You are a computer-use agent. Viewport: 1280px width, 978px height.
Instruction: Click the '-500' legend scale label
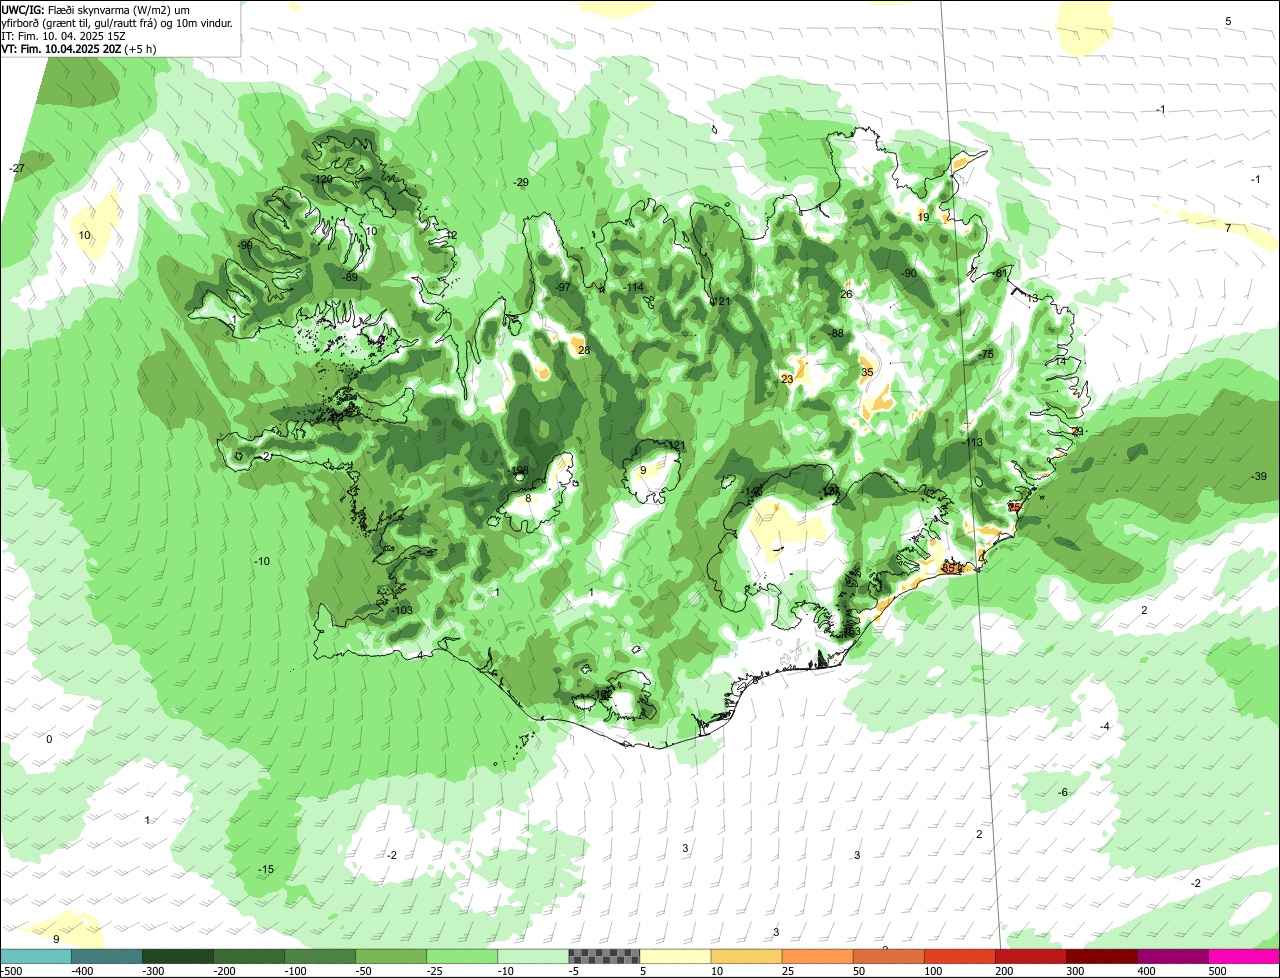click(x=12, y=971)
